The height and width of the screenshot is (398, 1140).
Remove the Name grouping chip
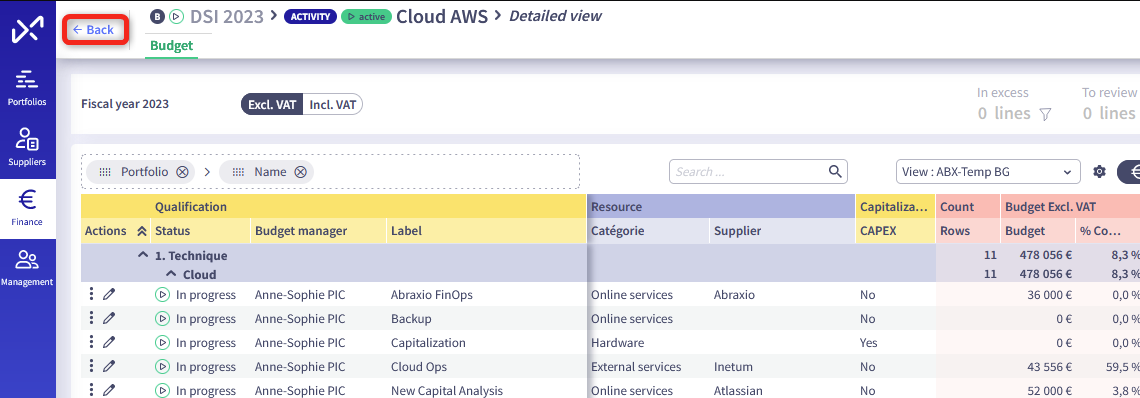pyautogui.click(x=300, y=172)
